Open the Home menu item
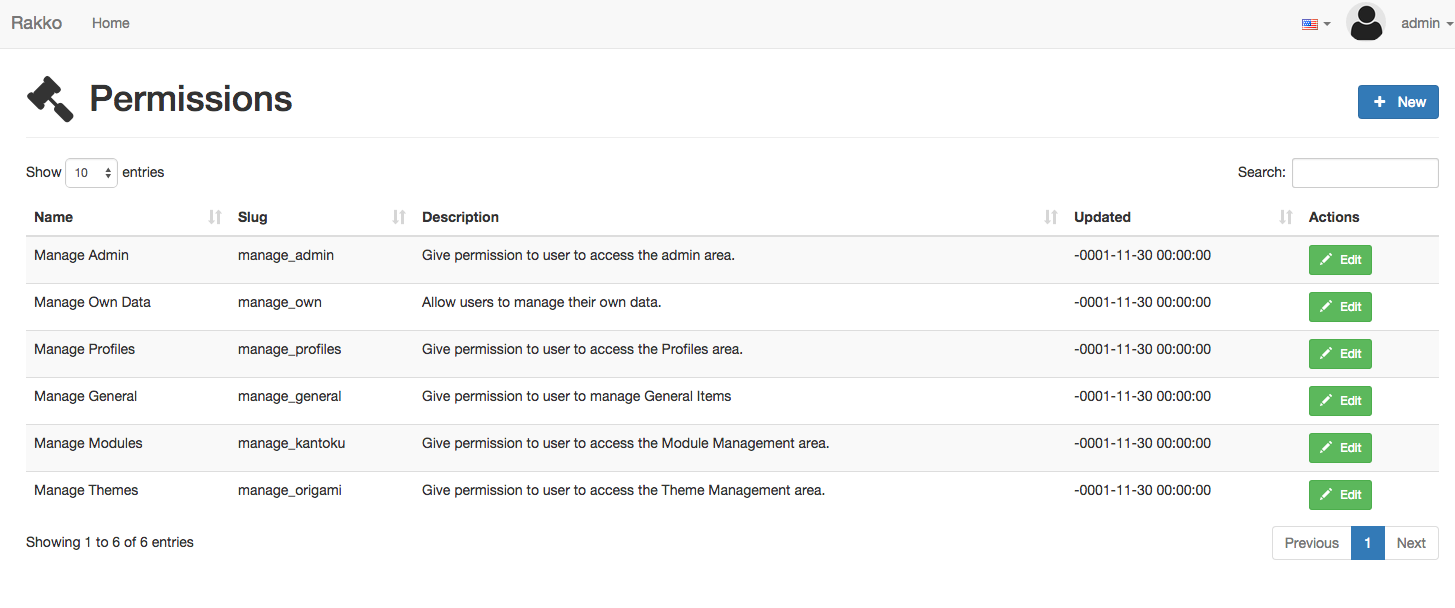Image resolution: width=1455 pixels, height=608 pixels. pyautogui.click(x=111, y=23)
